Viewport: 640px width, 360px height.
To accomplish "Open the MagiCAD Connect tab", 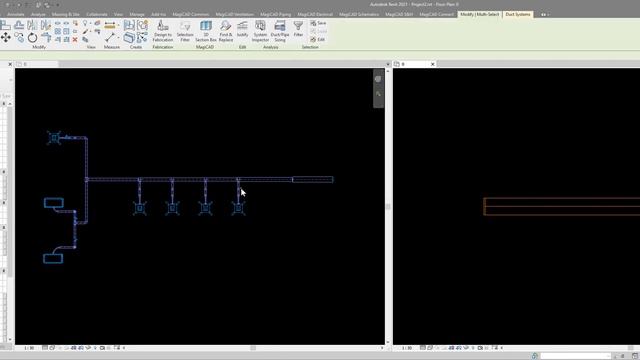I will click(x=436, y=14).
